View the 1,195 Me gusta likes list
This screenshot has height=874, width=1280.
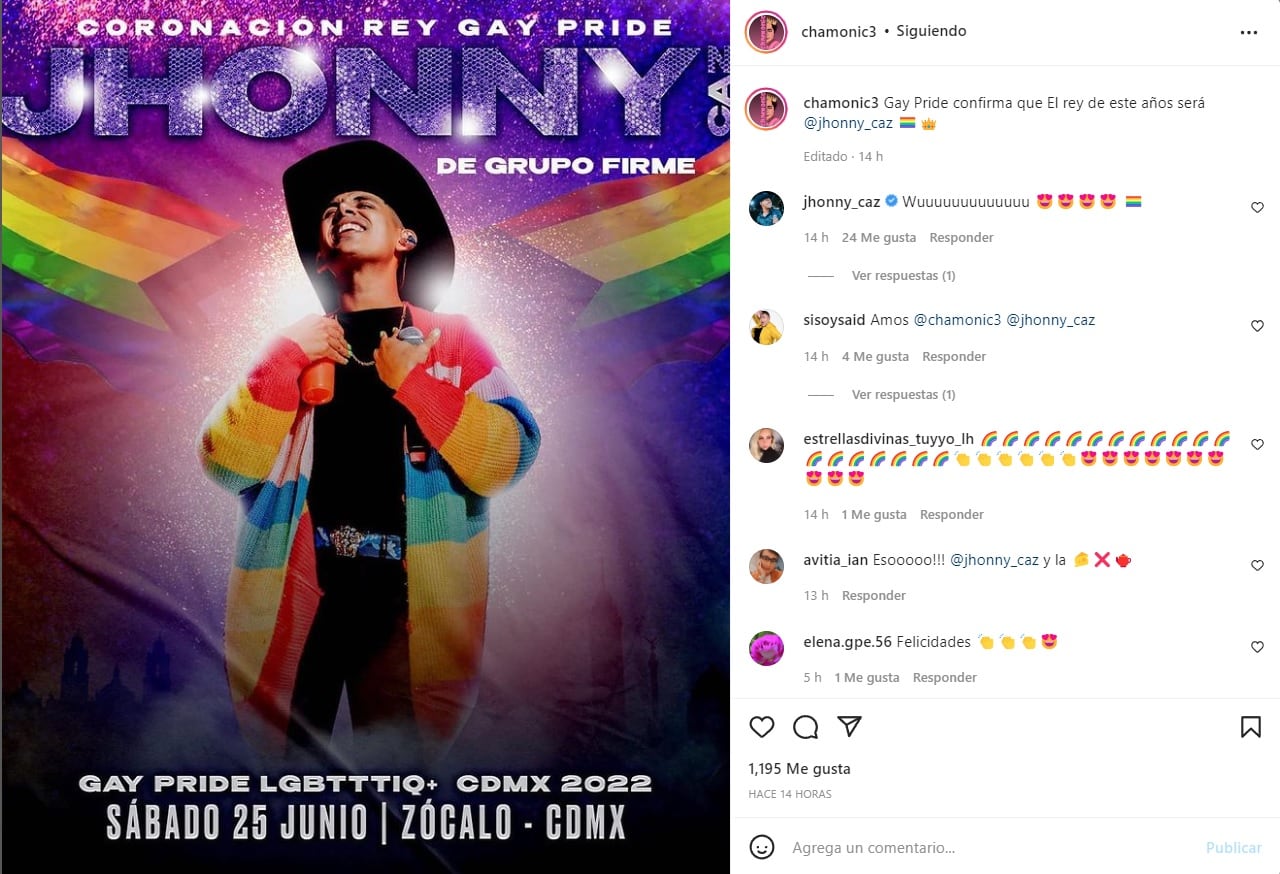[x=799, y=769]
